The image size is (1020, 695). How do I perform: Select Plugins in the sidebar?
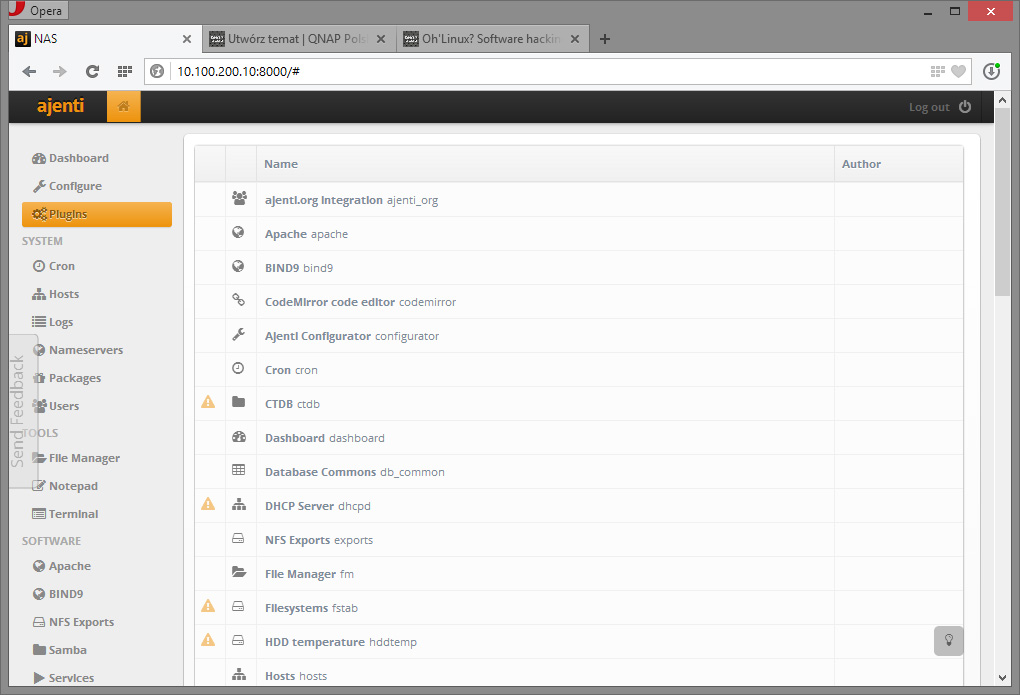[97, 214]
